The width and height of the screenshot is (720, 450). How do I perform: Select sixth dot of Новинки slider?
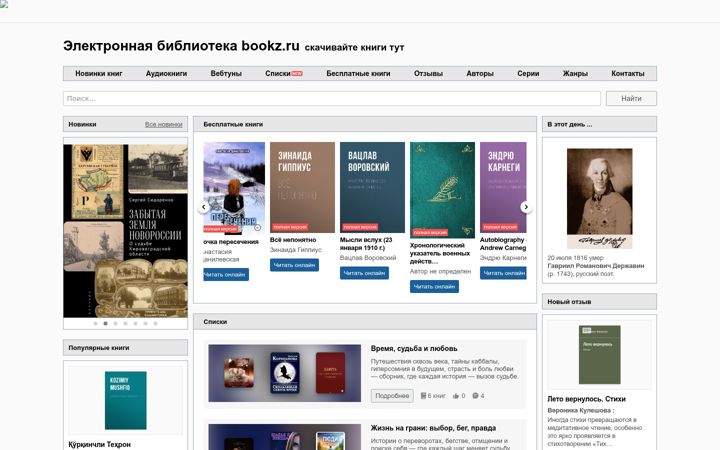(146, 323)
